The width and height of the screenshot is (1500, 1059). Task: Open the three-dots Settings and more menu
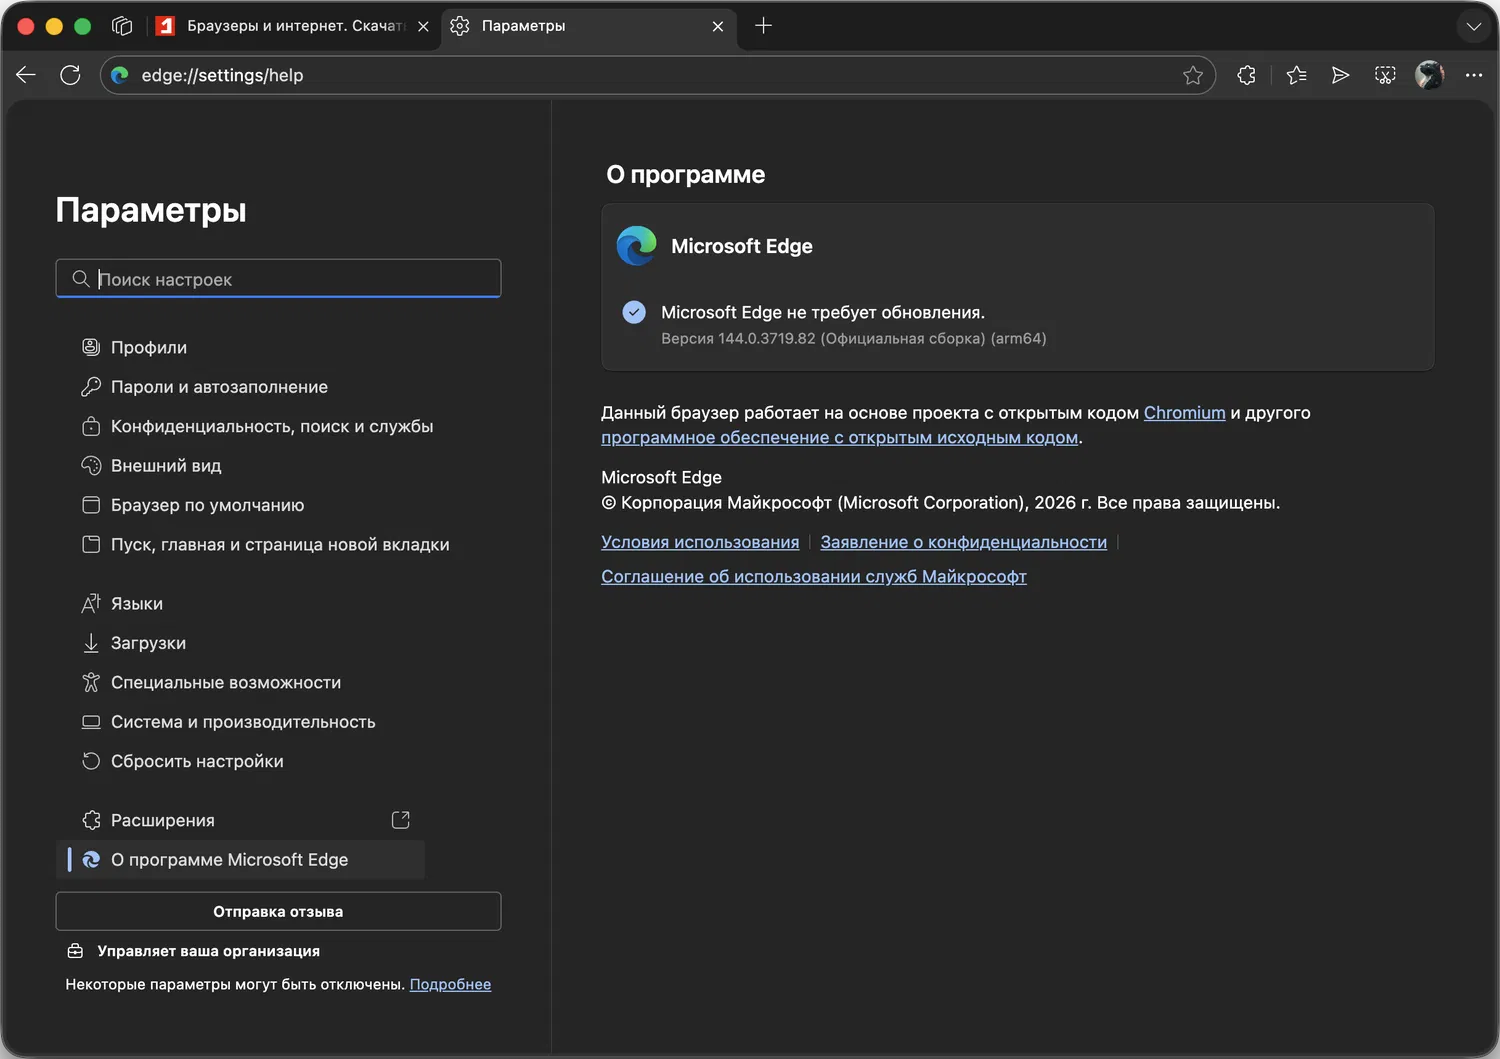pos(1474,75)
